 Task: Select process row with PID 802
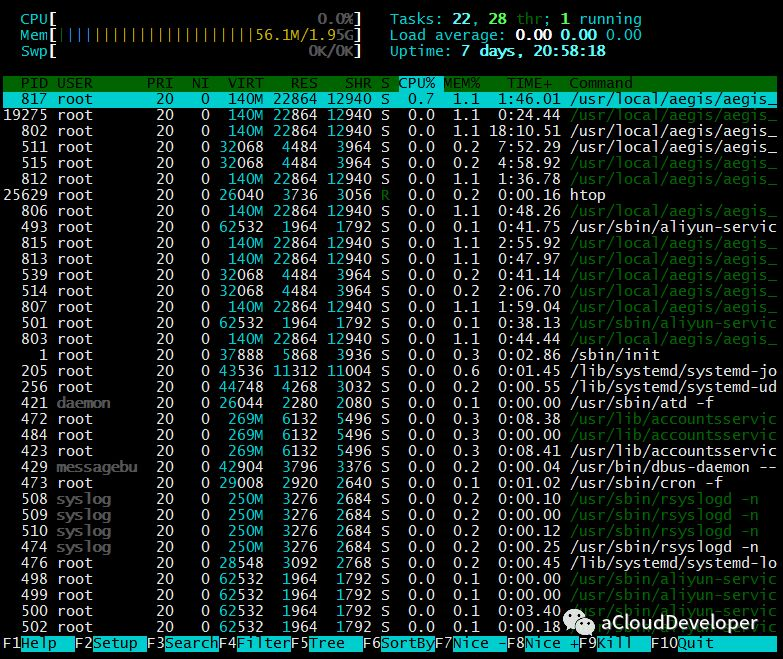[x=390, y=131]
